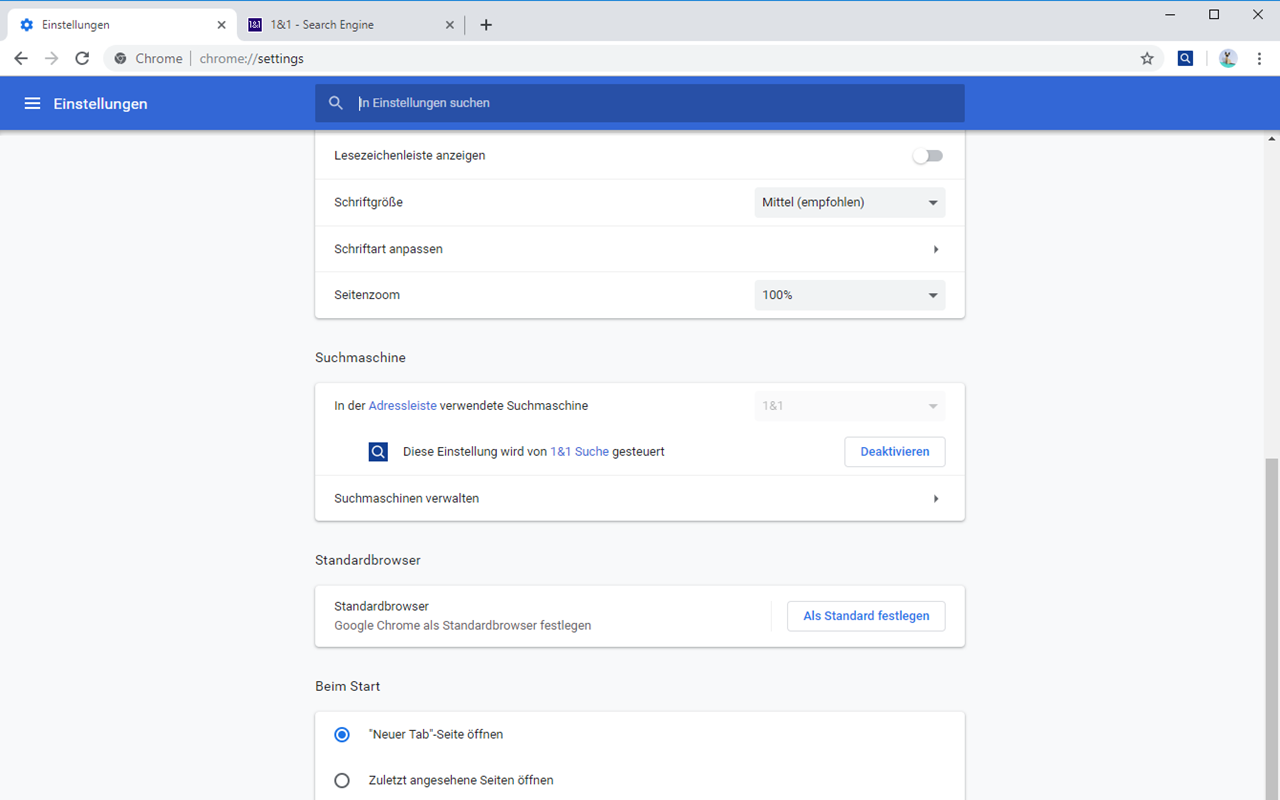
Task: Go back with the browser back arrow
Action: tap(21, 59)
